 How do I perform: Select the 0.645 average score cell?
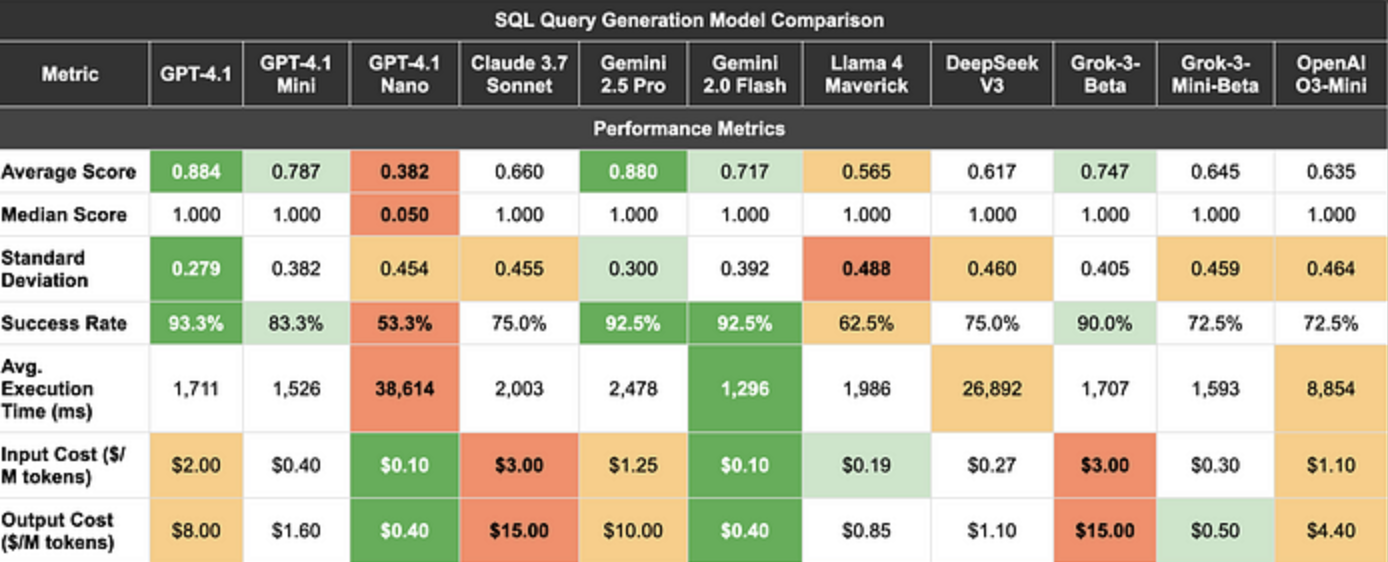click(1215, 172)
